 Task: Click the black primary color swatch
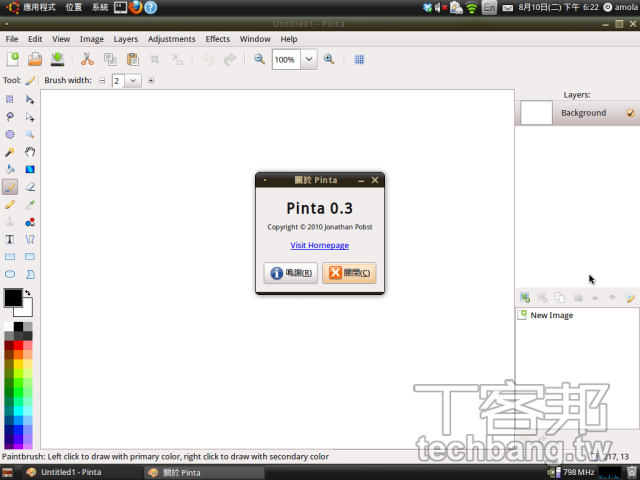(x=13, y=298)
